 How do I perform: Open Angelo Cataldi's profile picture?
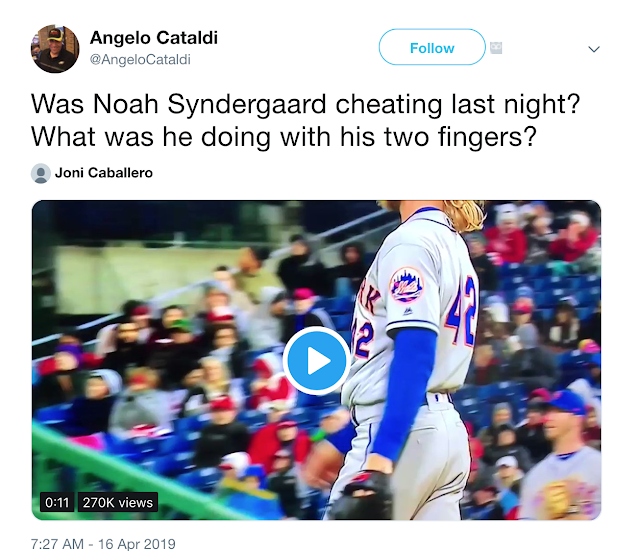[x=55, y=49]
